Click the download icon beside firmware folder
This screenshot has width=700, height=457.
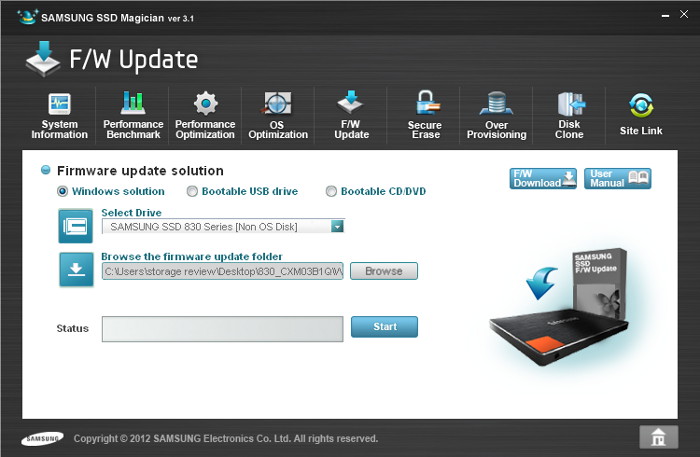(76, 270)
